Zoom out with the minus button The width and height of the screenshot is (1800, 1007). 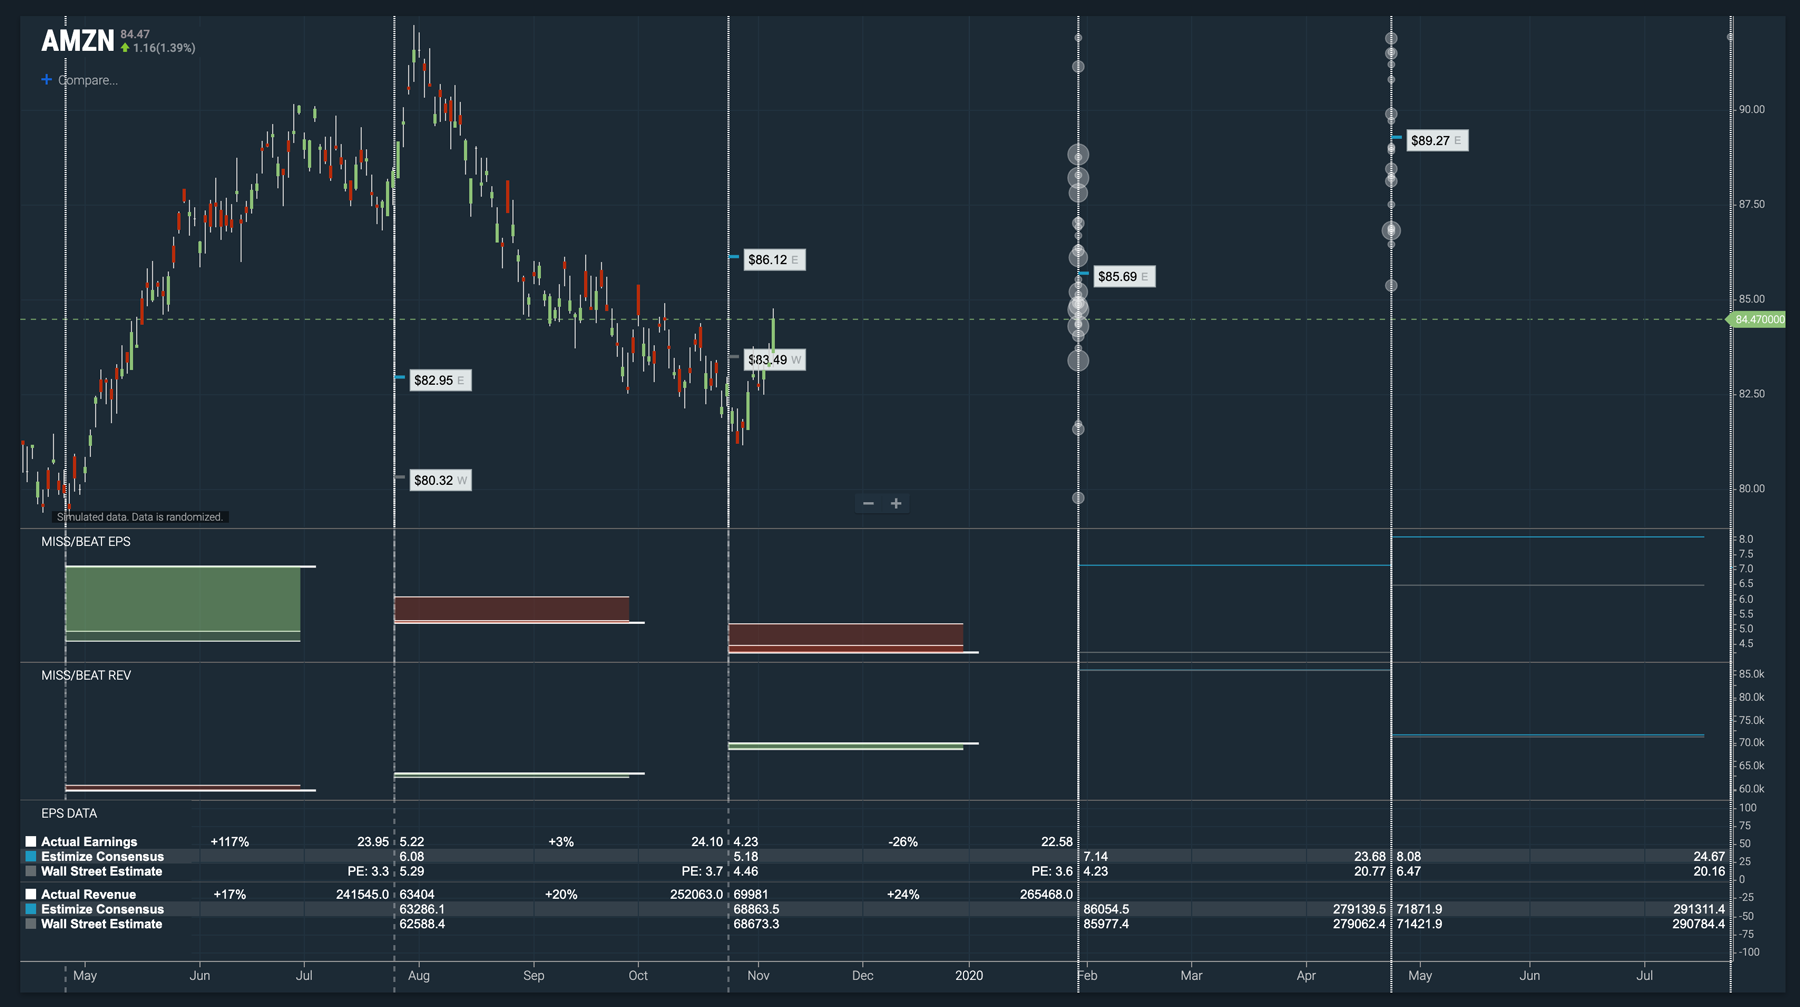pos(868,503)
